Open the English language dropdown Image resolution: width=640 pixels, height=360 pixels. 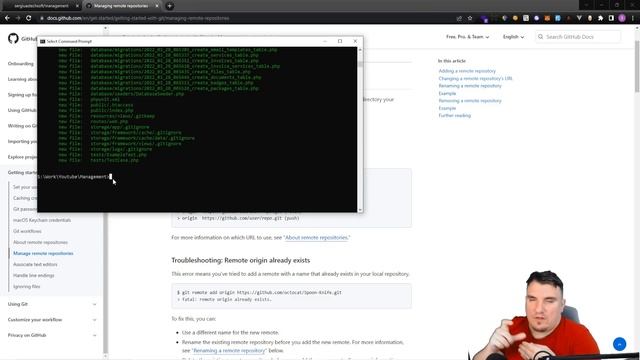(x=513, y=37)
